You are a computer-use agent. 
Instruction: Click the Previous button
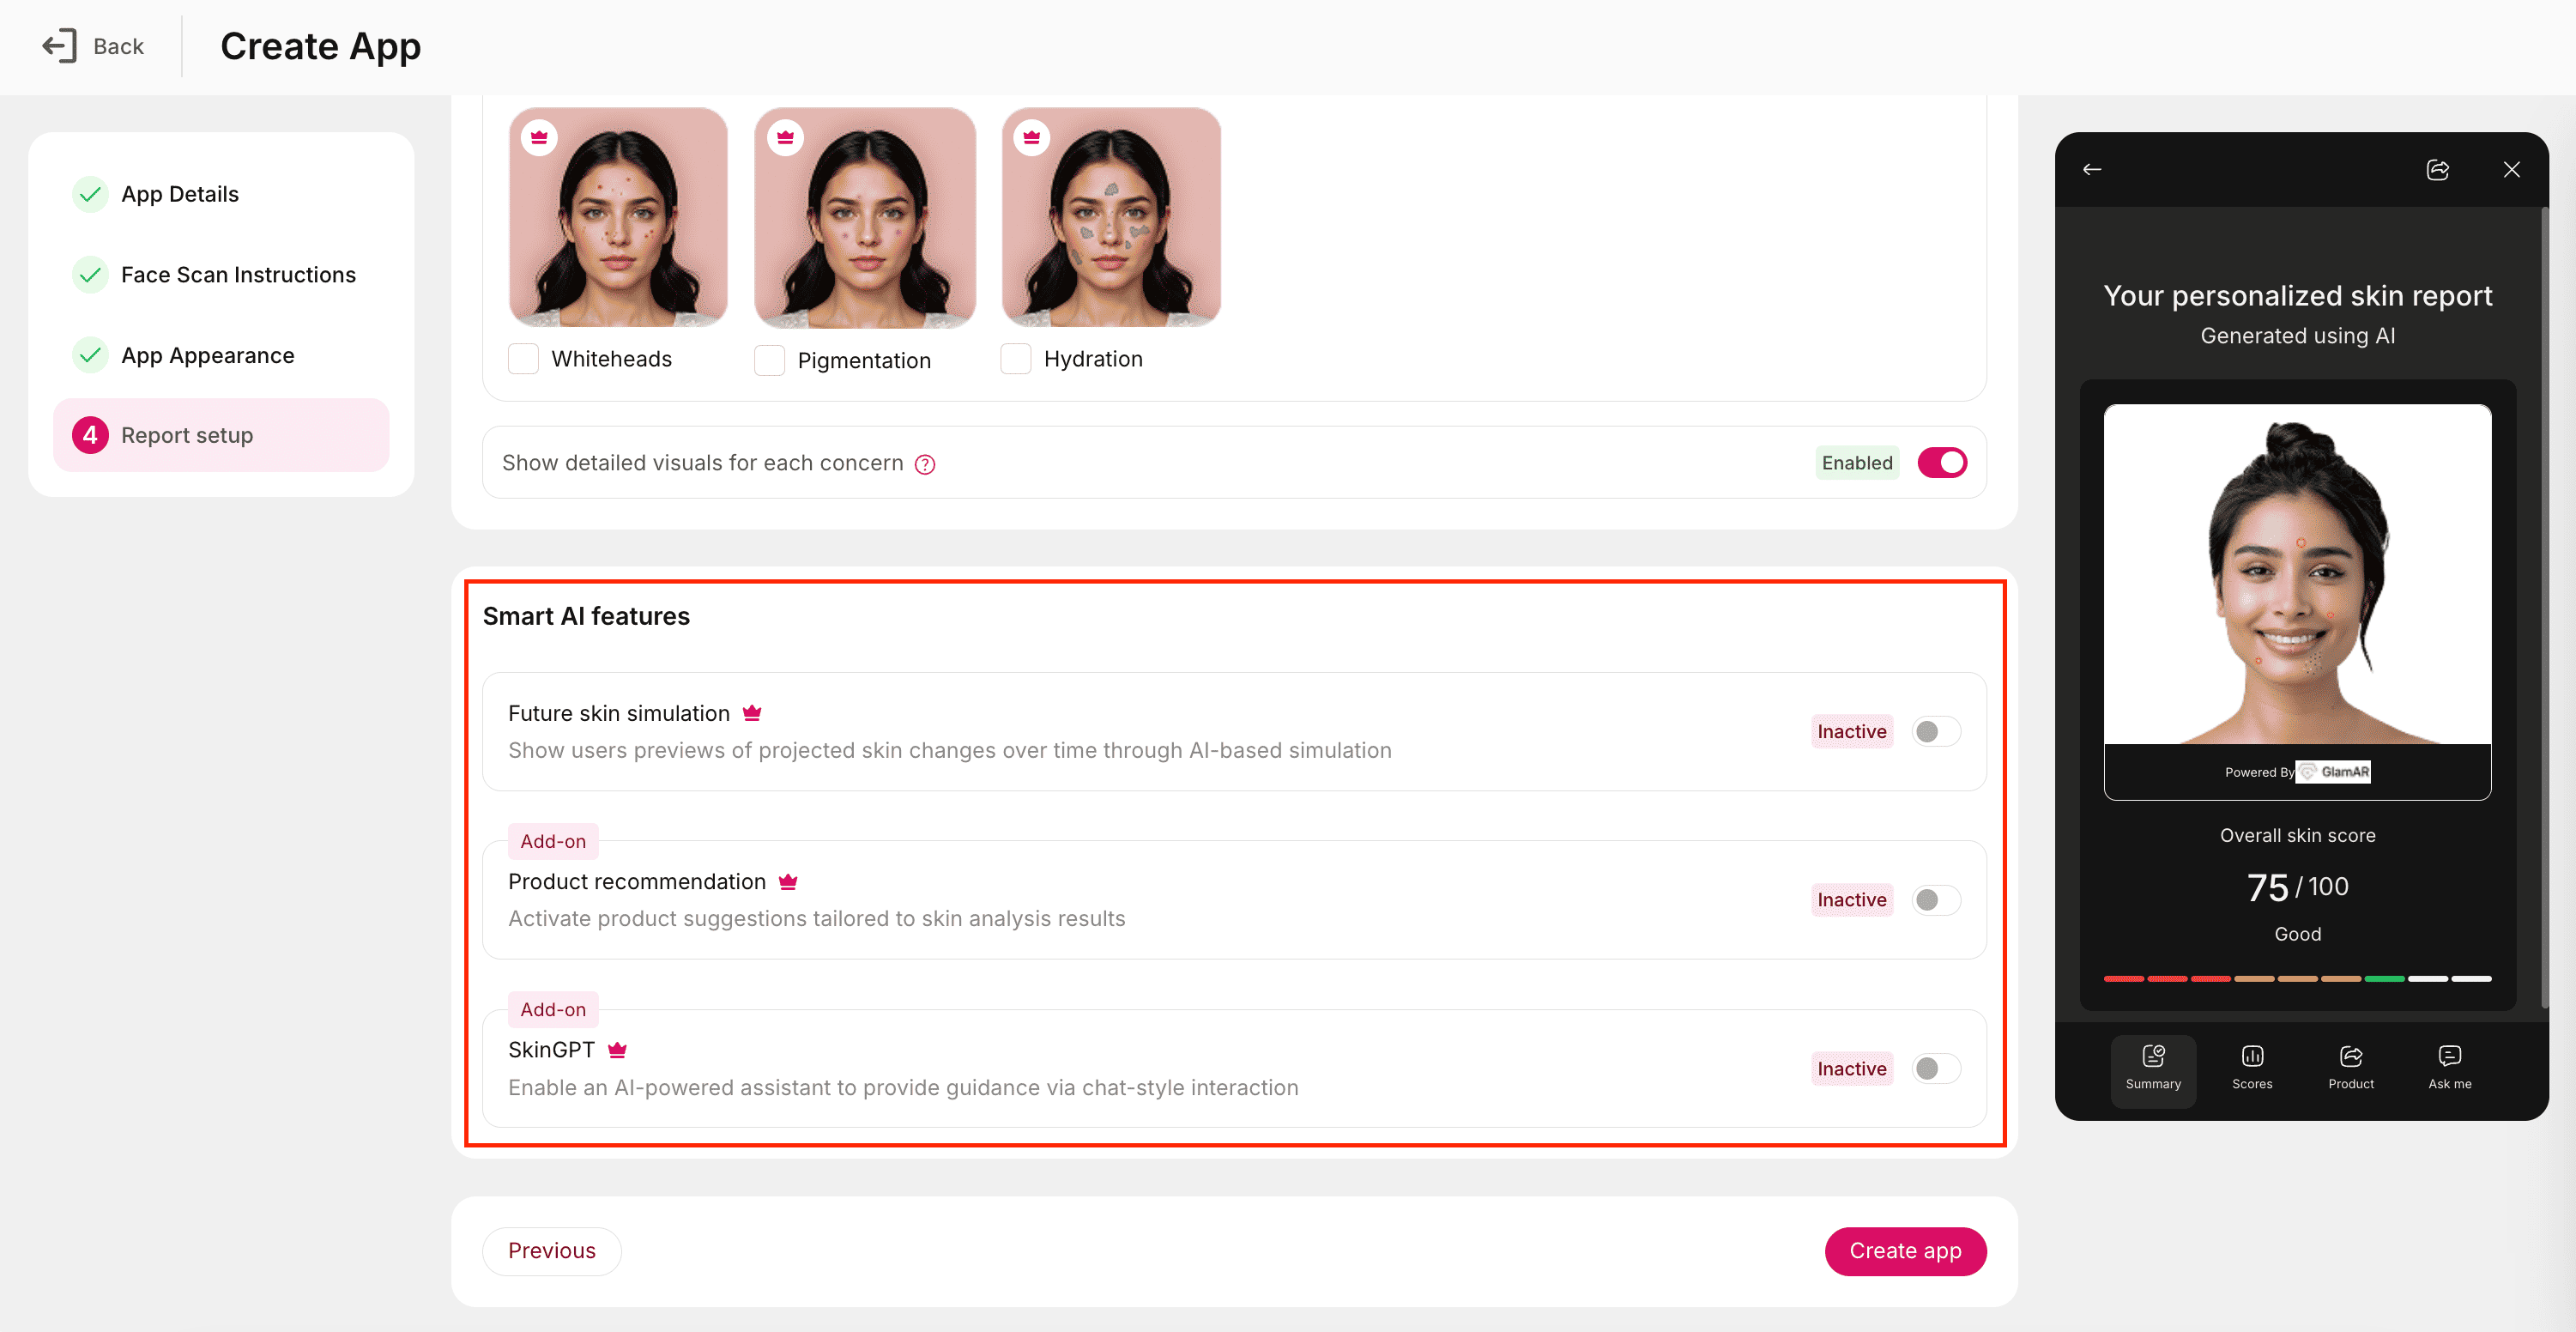click(551, 1251)
